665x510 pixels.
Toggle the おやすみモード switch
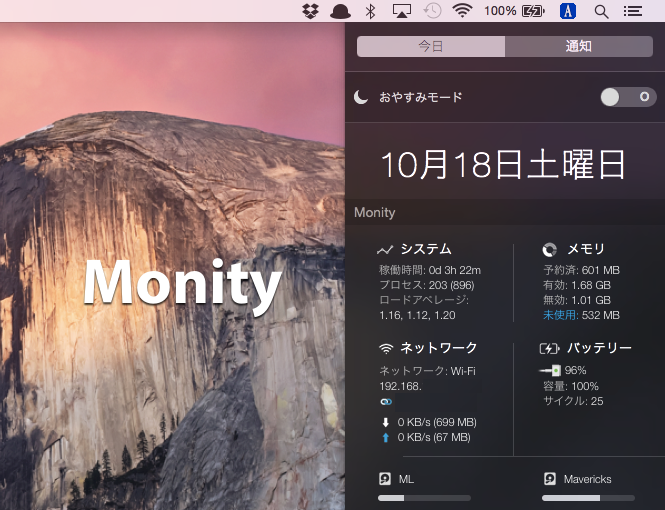(628, 98)
